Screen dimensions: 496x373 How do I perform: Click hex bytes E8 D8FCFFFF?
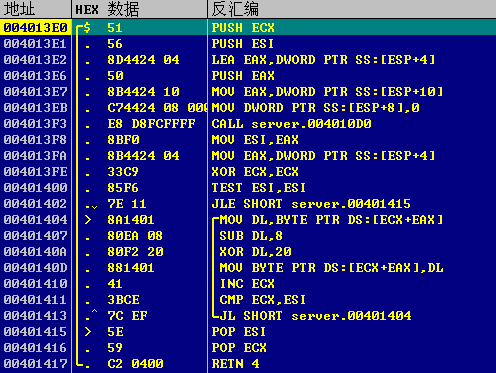coord(151,124)
